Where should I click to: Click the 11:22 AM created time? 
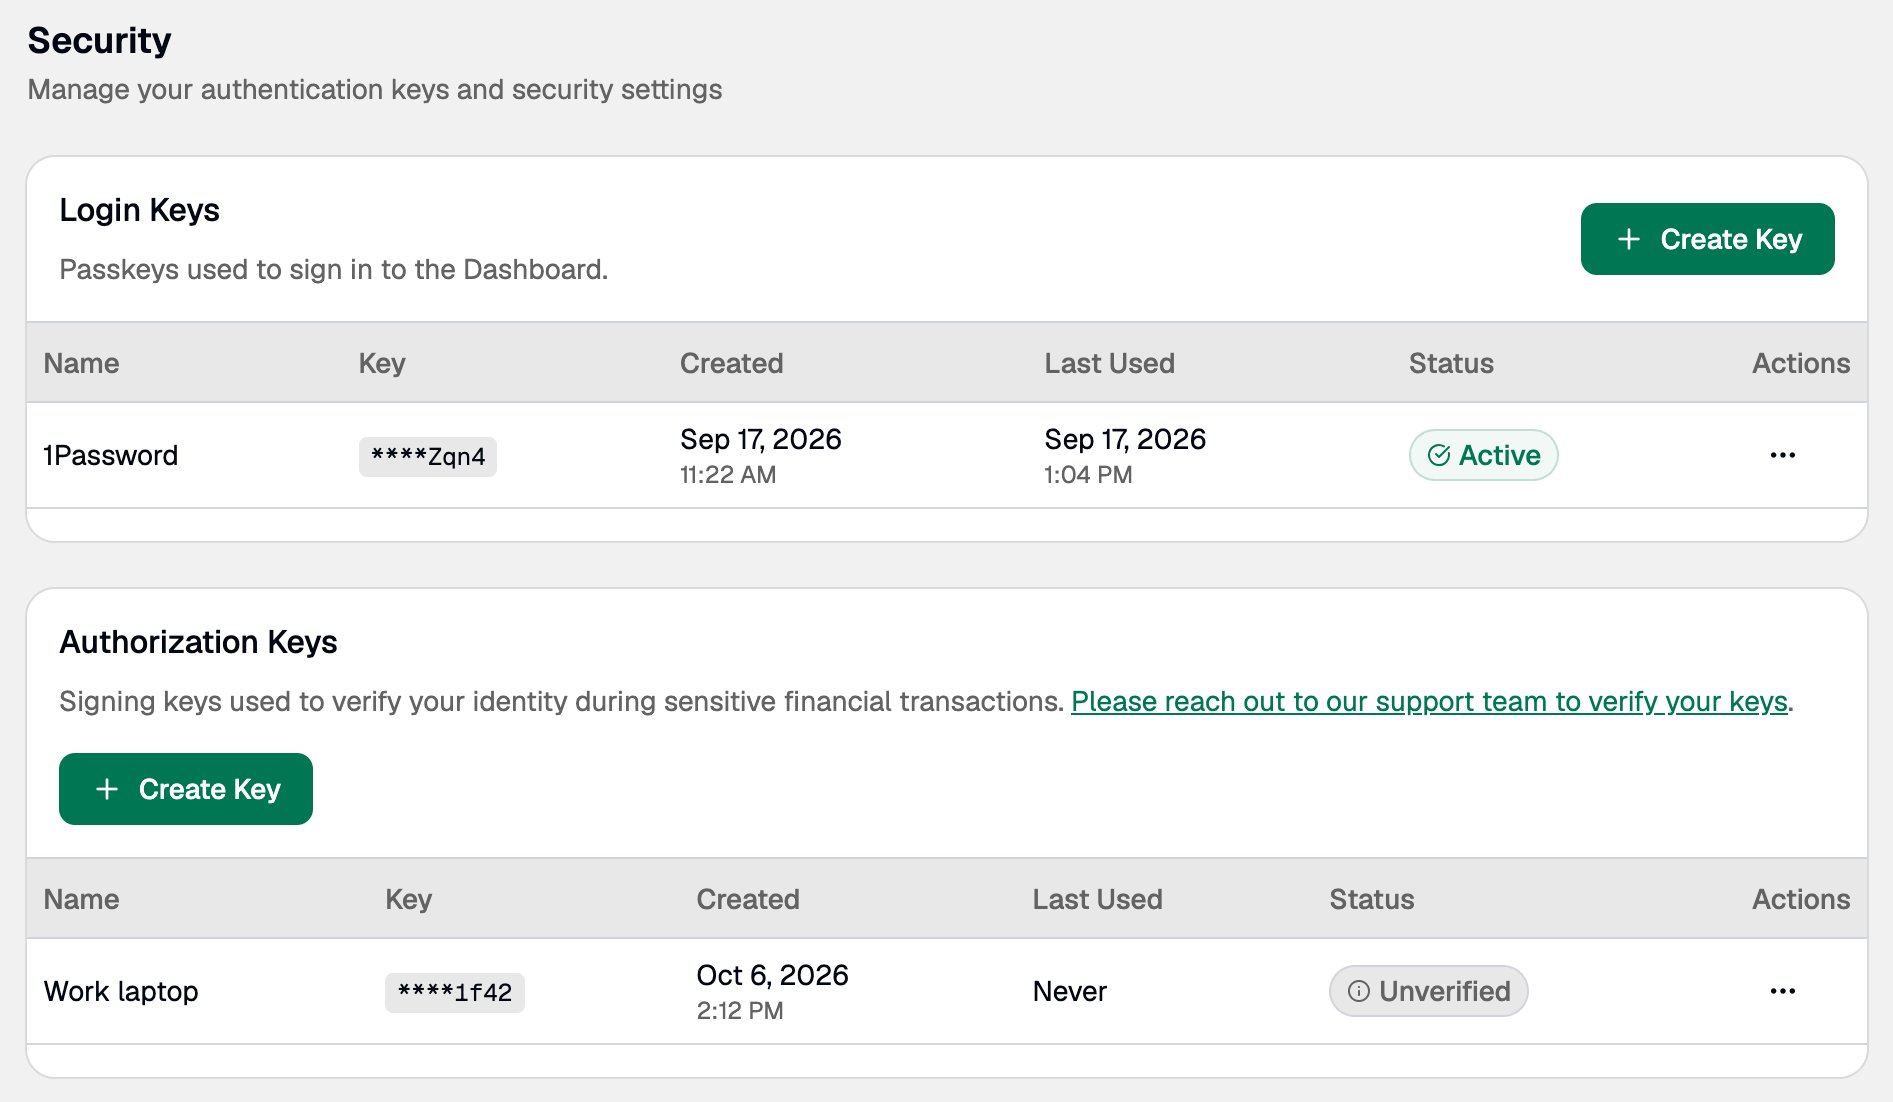coord(728,475)
